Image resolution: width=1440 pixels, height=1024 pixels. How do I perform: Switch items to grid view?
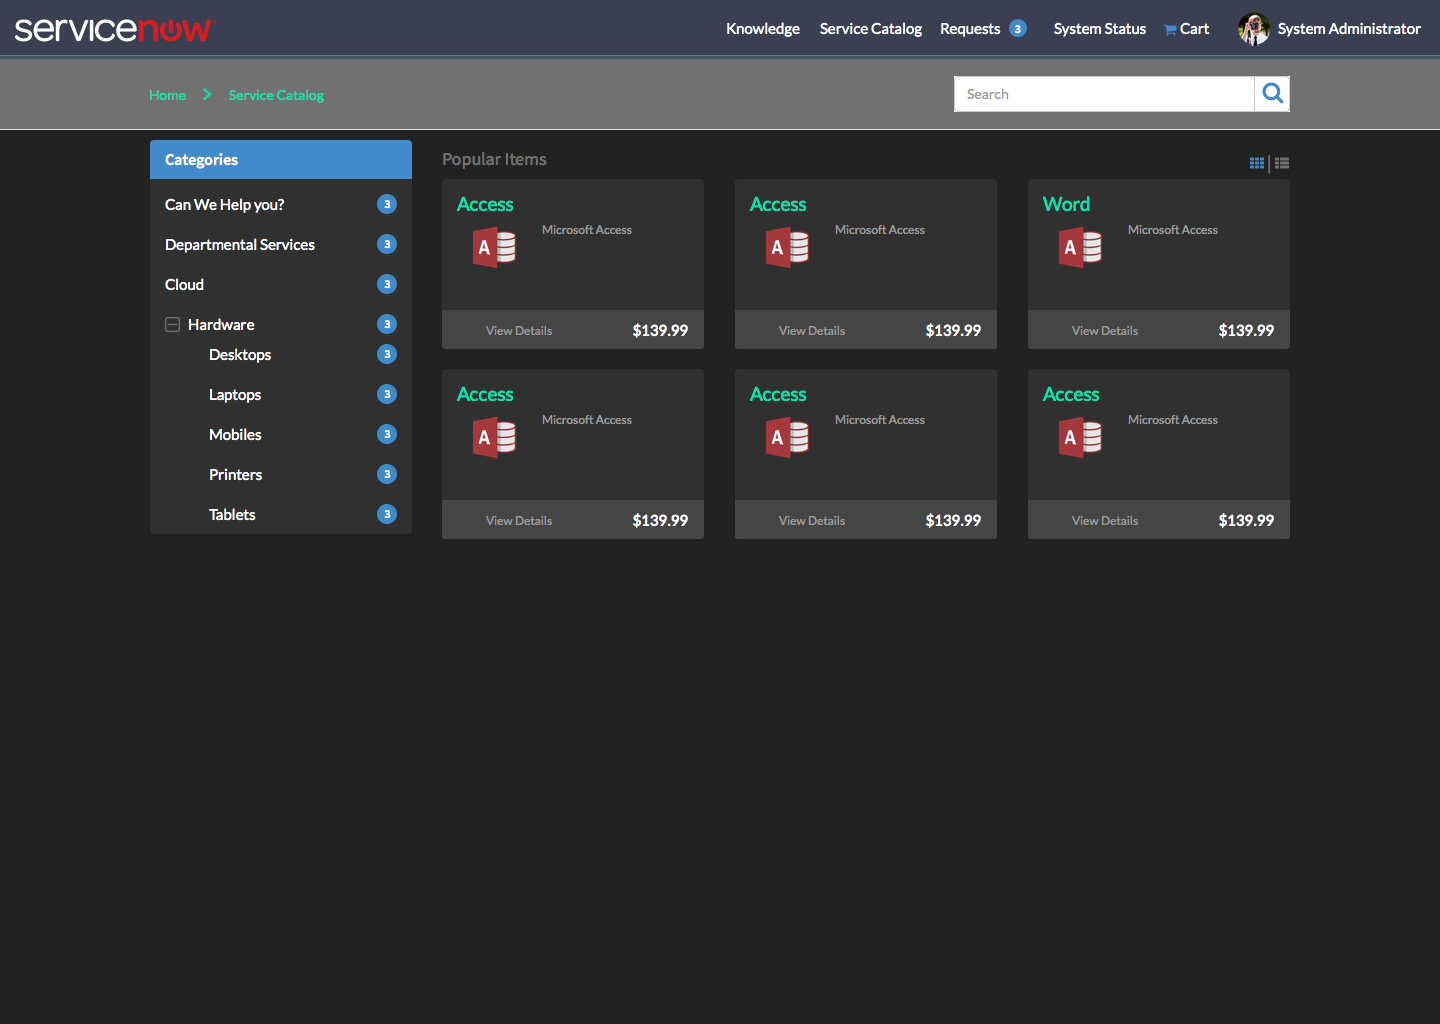1257,162
